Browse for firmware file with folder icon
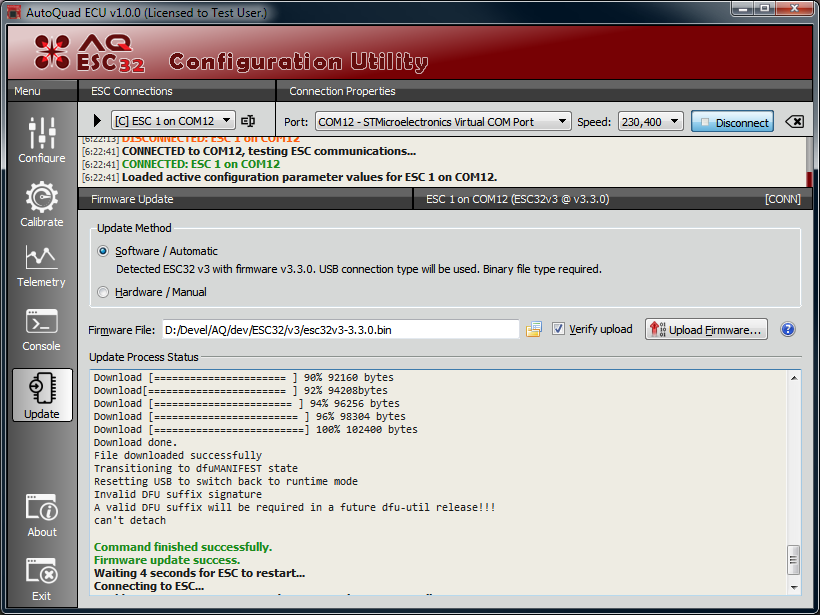This screenshot has height=615, width=820. pos(534,329)
